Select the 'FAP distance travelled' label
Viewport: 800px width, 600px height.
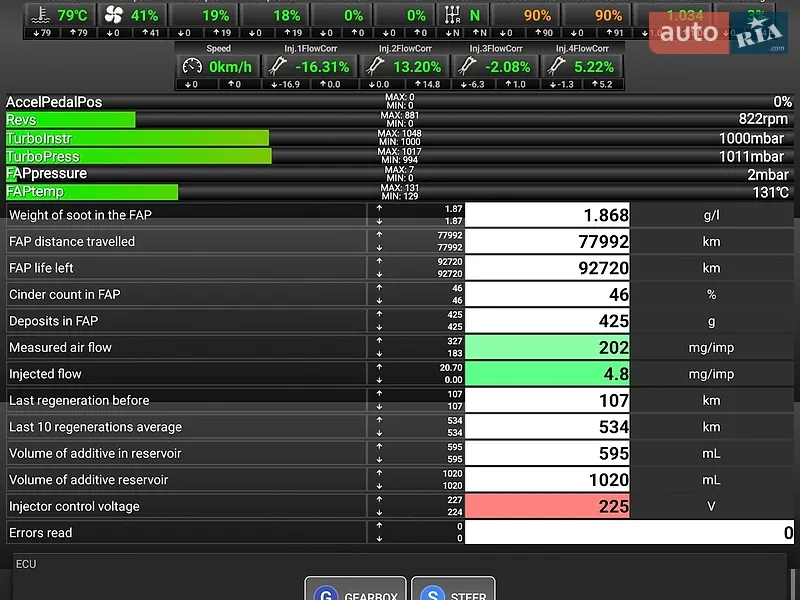(x=72, y=241)
